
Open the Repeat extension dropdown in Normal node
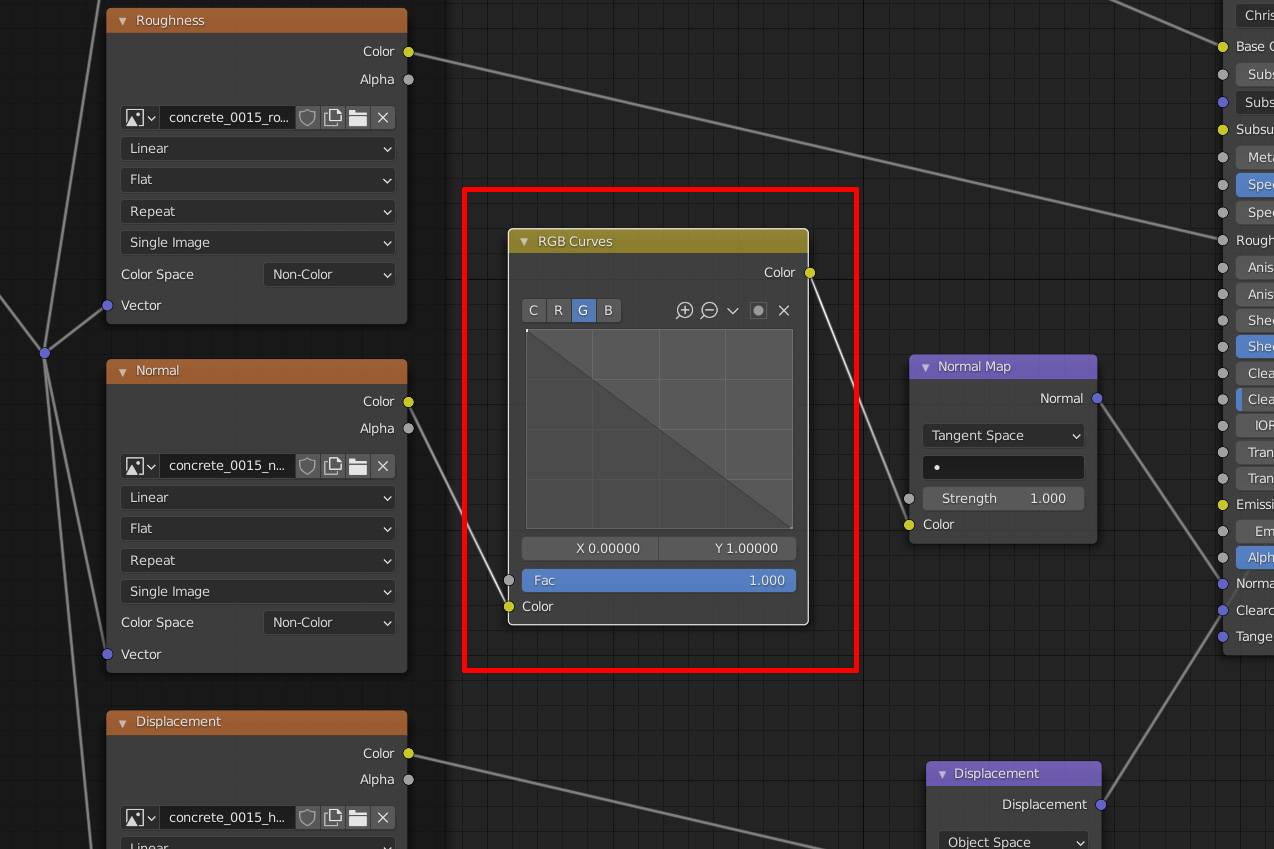[258, 561]
